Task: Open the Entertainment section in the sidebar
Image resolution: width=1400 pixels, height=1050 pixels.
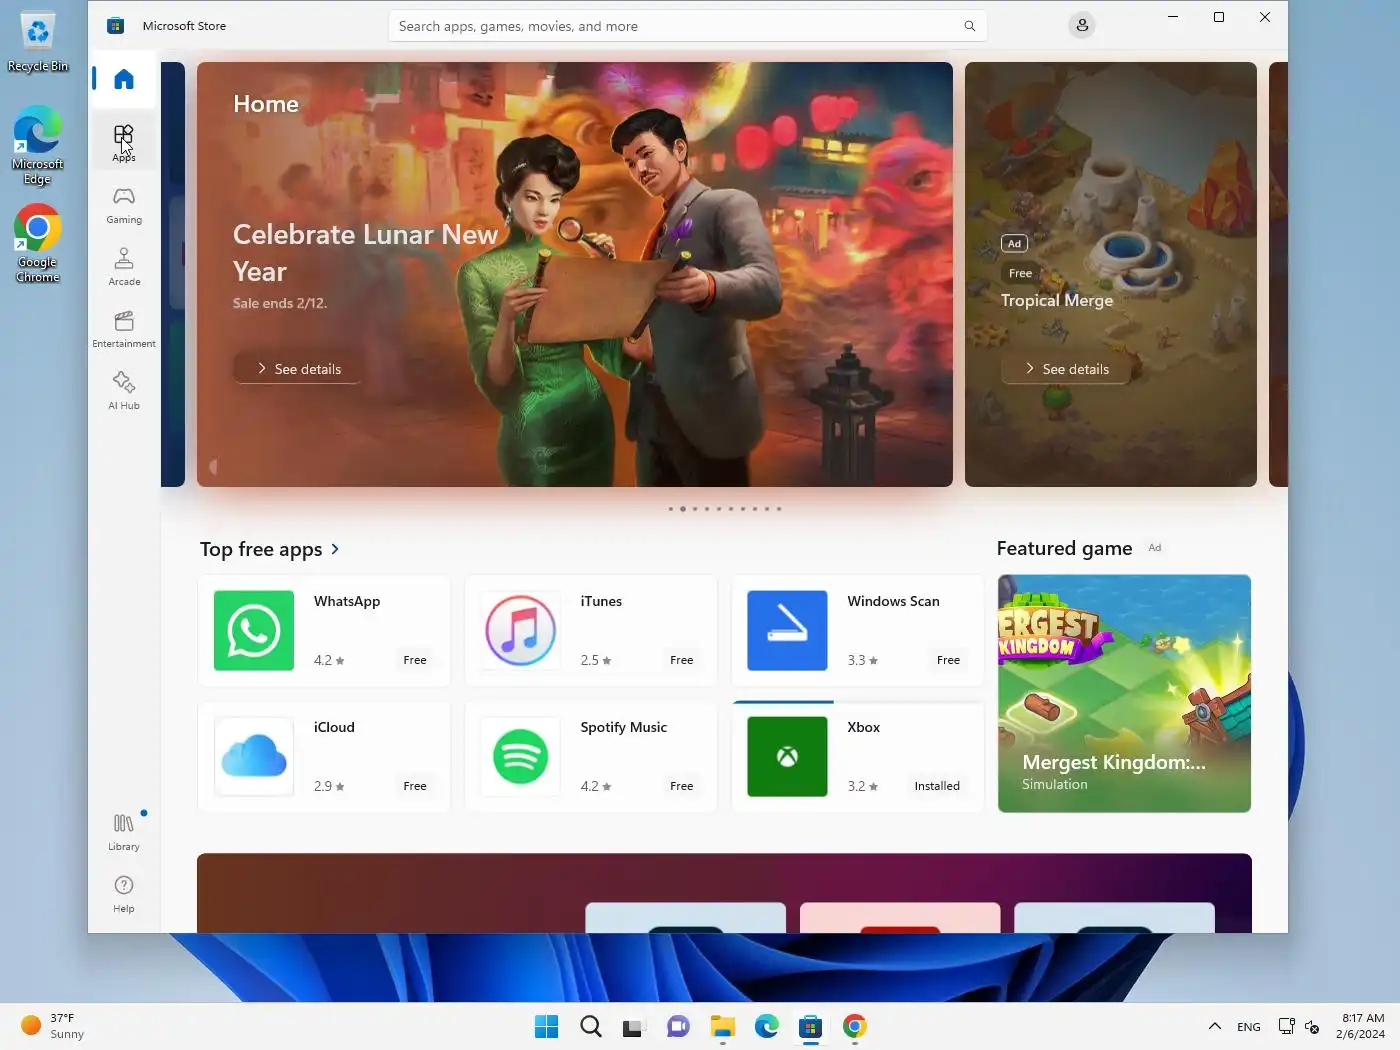Action: (124, 329)
